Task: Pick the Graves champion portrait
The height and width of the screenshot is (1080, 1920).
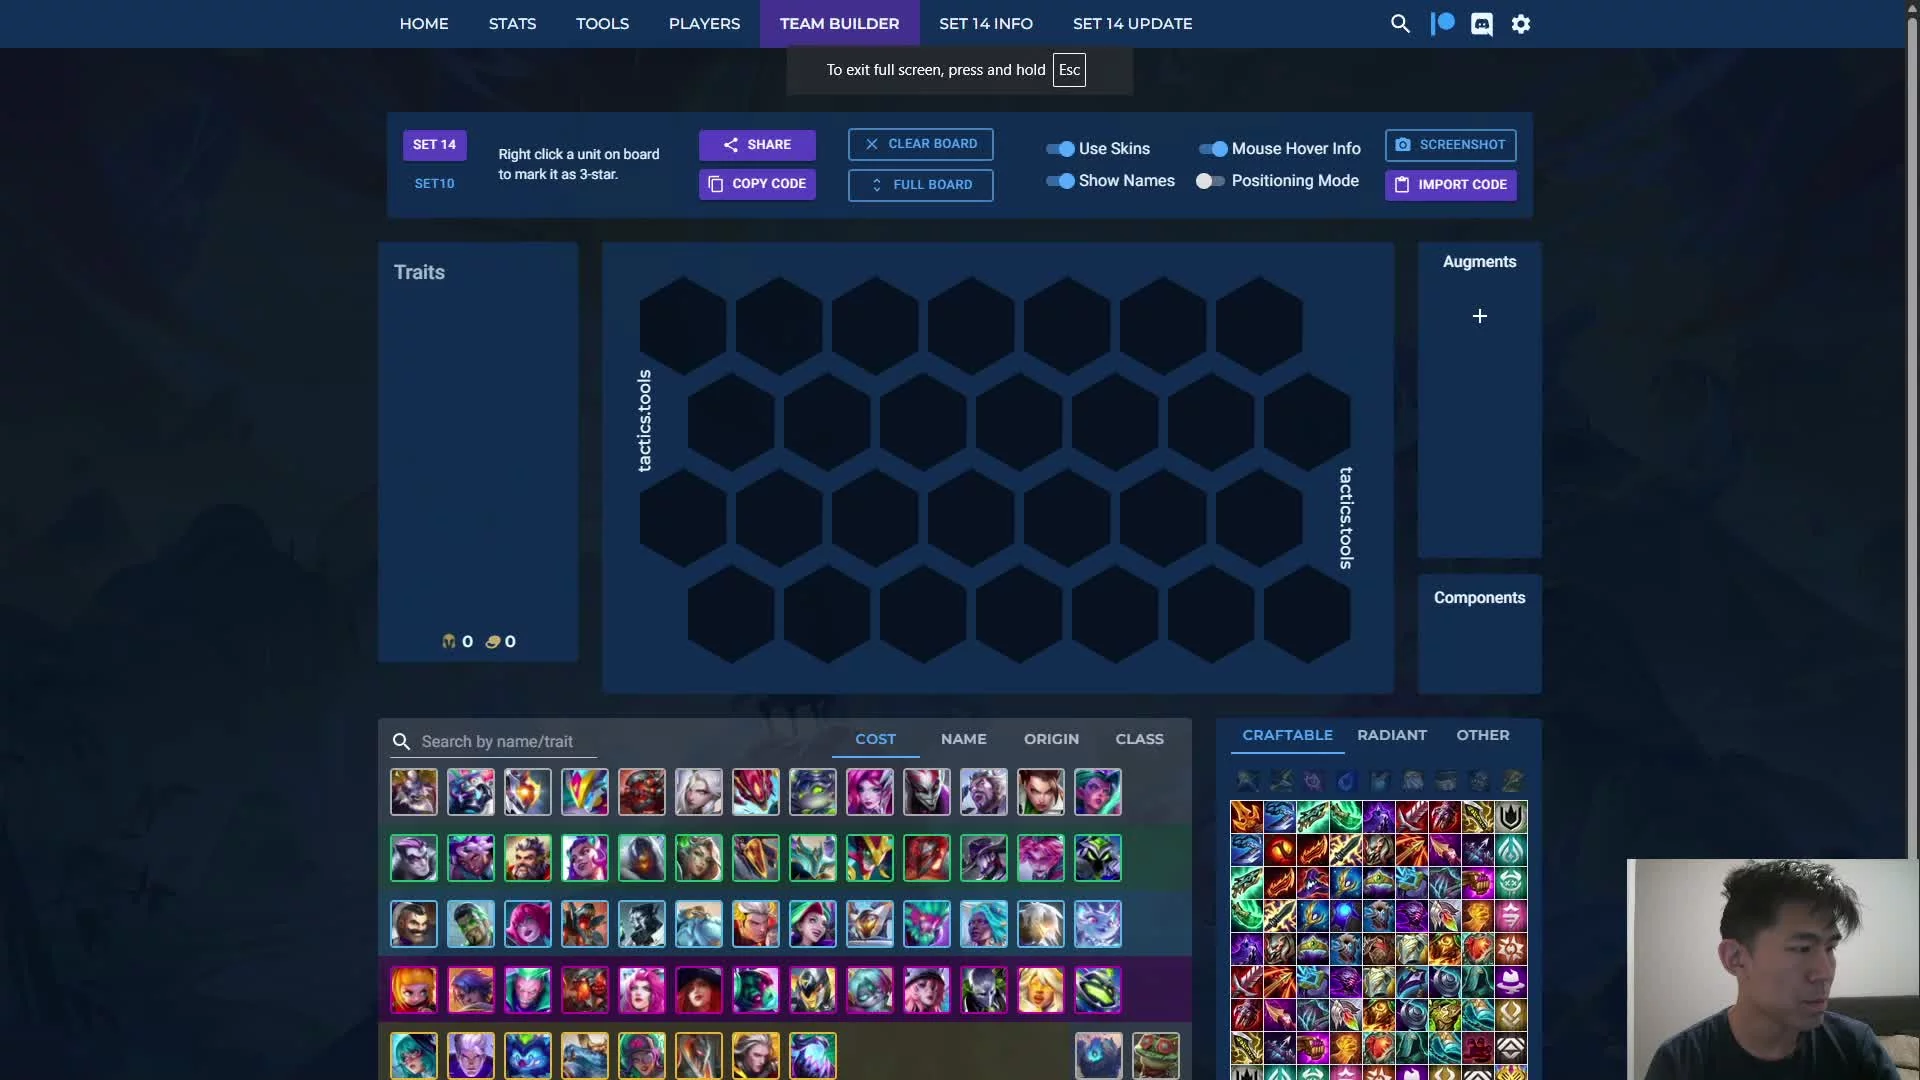Action: click(x=528, y=858)
